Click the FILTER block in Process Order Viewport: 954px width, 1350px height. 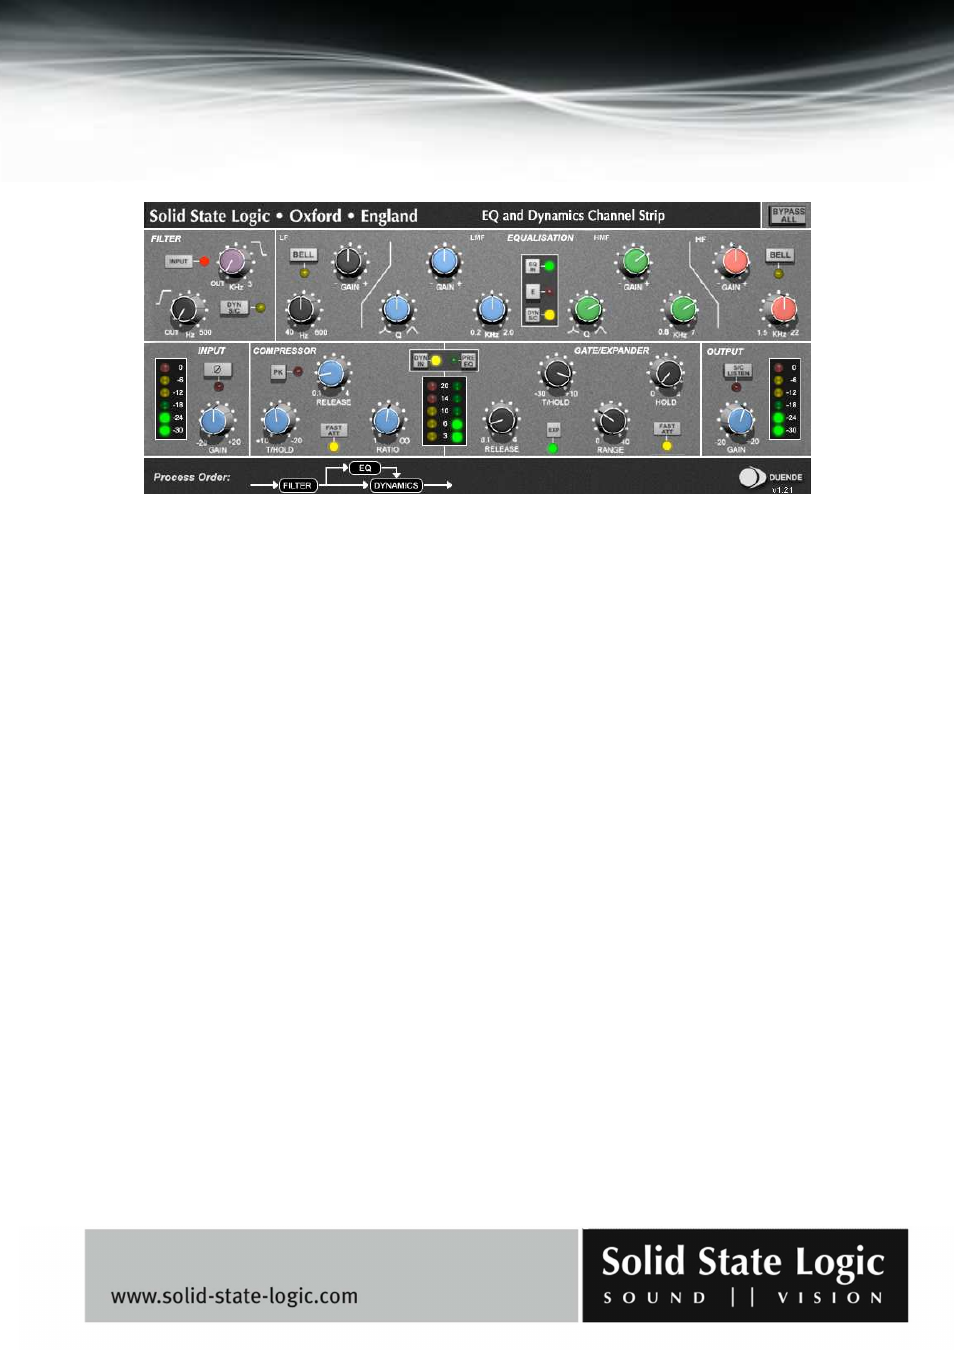coord(298,485)
